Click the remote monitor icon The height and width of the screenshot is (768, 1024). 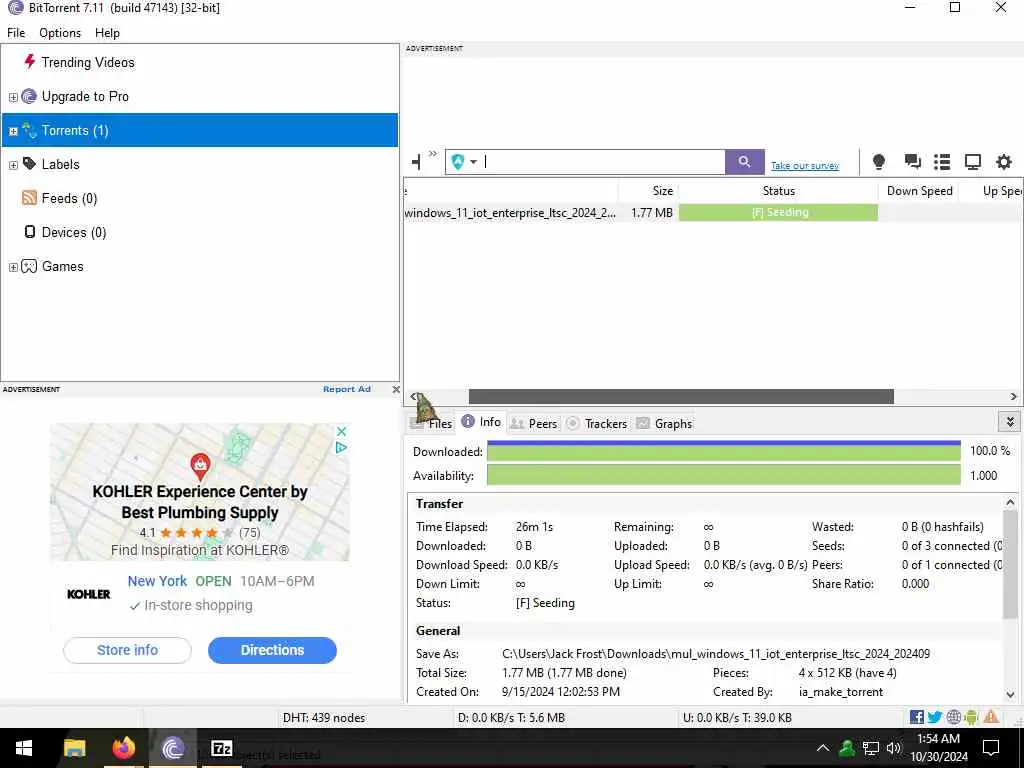(973, 161)
